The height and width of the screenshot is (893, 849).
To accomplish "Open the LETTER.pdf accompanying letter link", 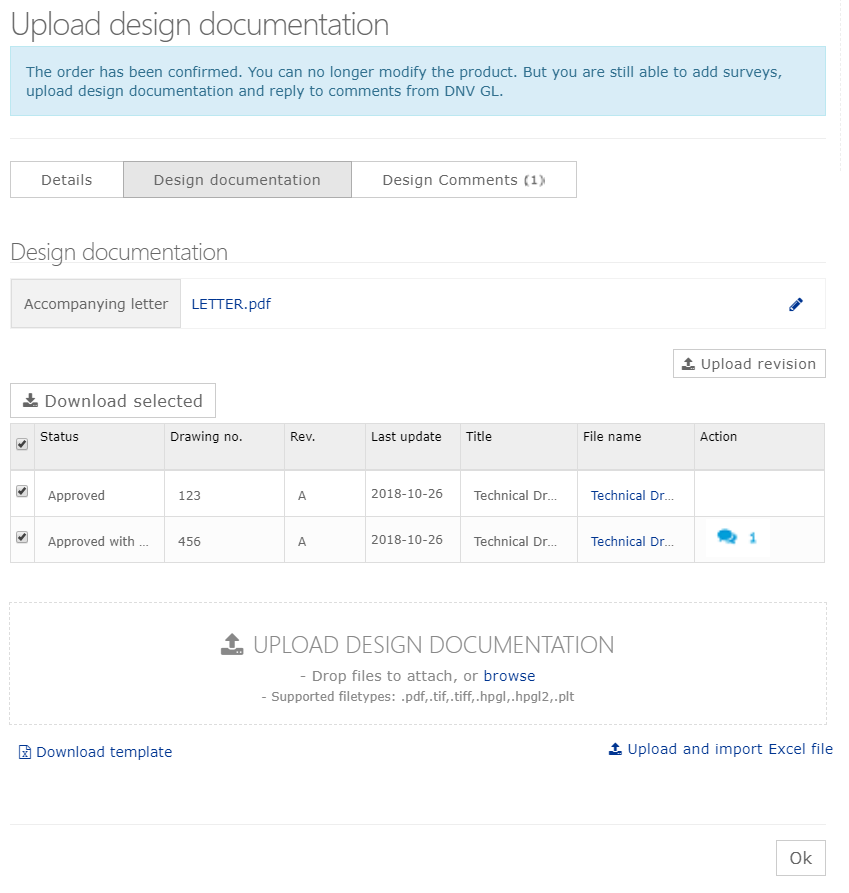I will (x=231, y=304).
